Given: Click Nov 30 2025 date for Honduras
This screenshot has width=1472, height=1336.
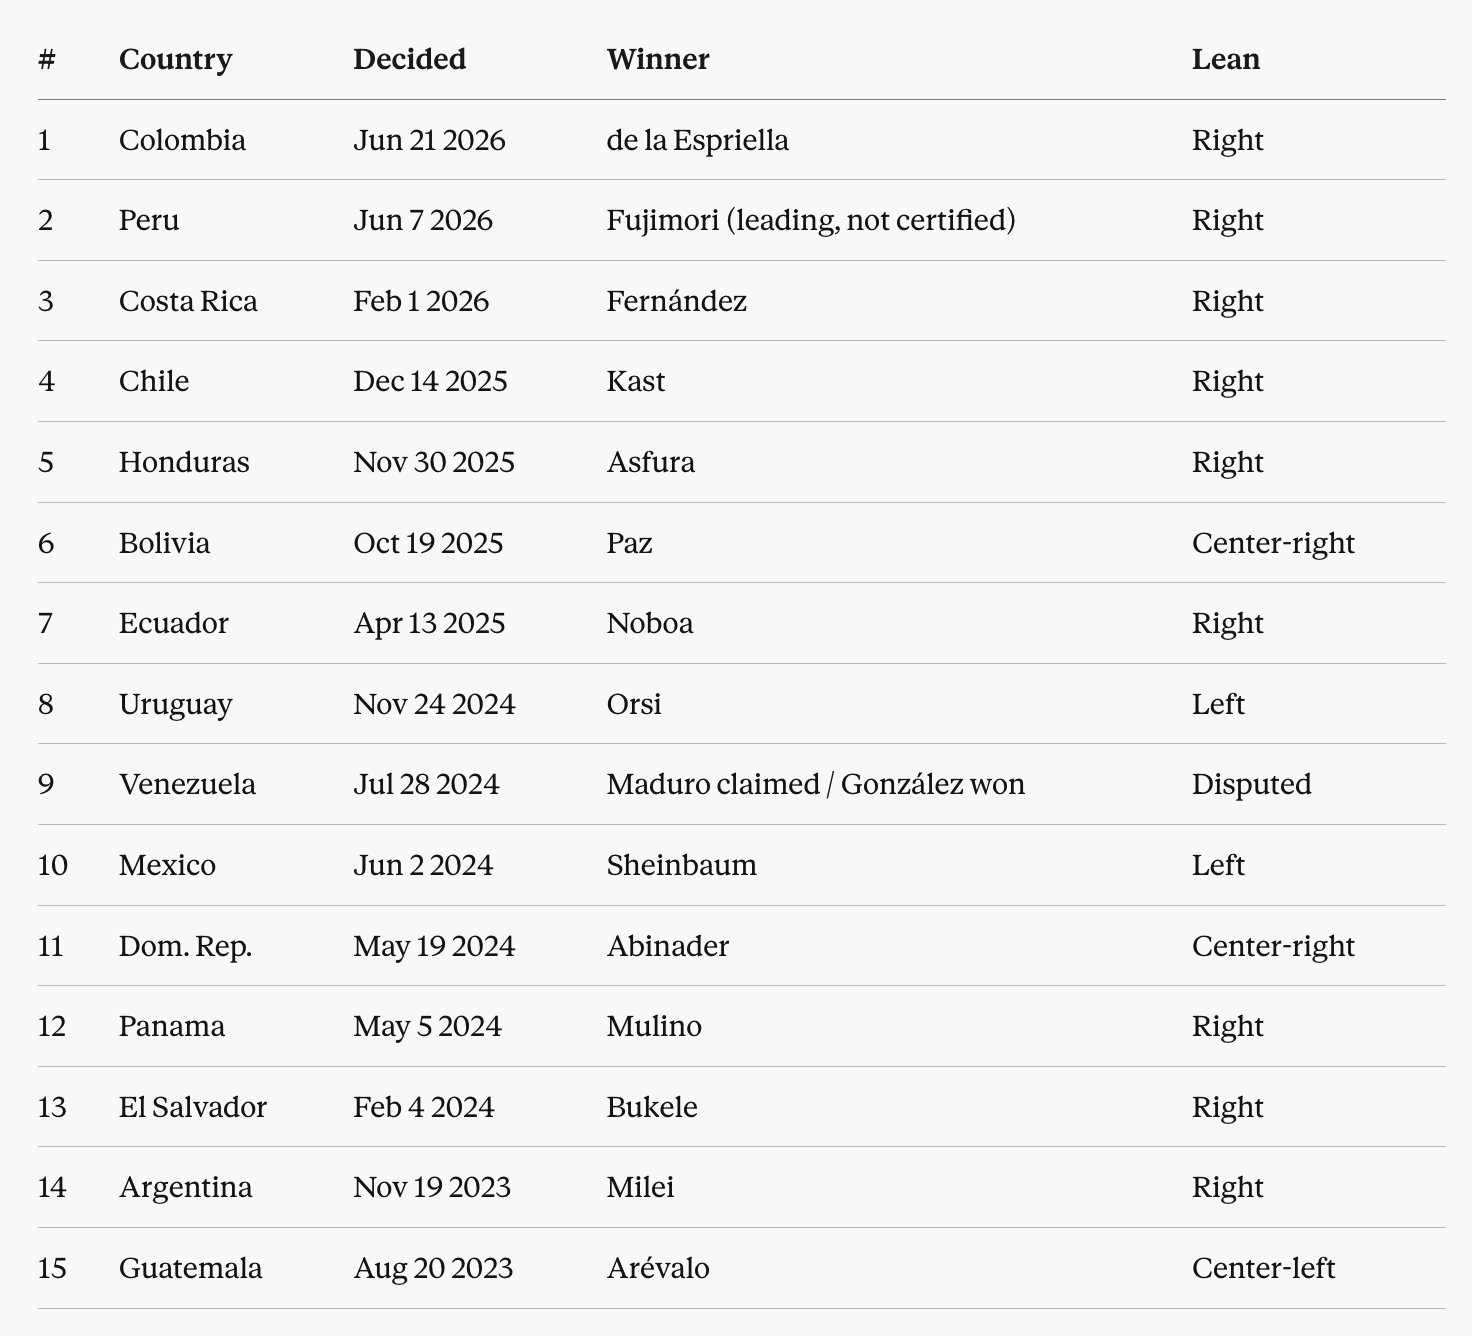Looking at the screenshot, I should [x=434, y=462].
